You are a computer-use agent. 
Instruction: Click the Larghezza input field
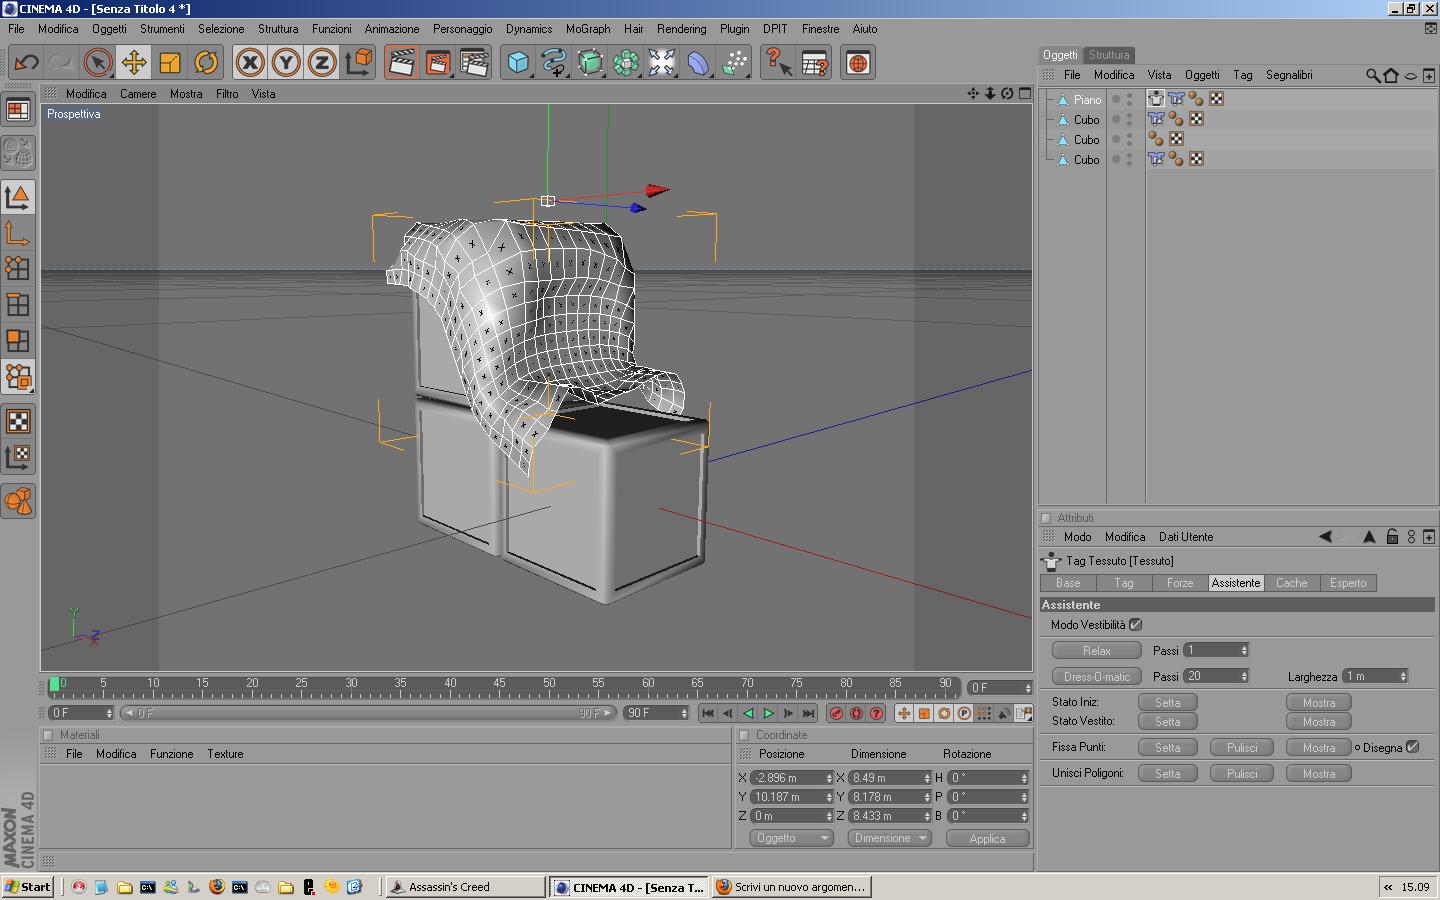pyautogui.click(x=1370, y=677)
